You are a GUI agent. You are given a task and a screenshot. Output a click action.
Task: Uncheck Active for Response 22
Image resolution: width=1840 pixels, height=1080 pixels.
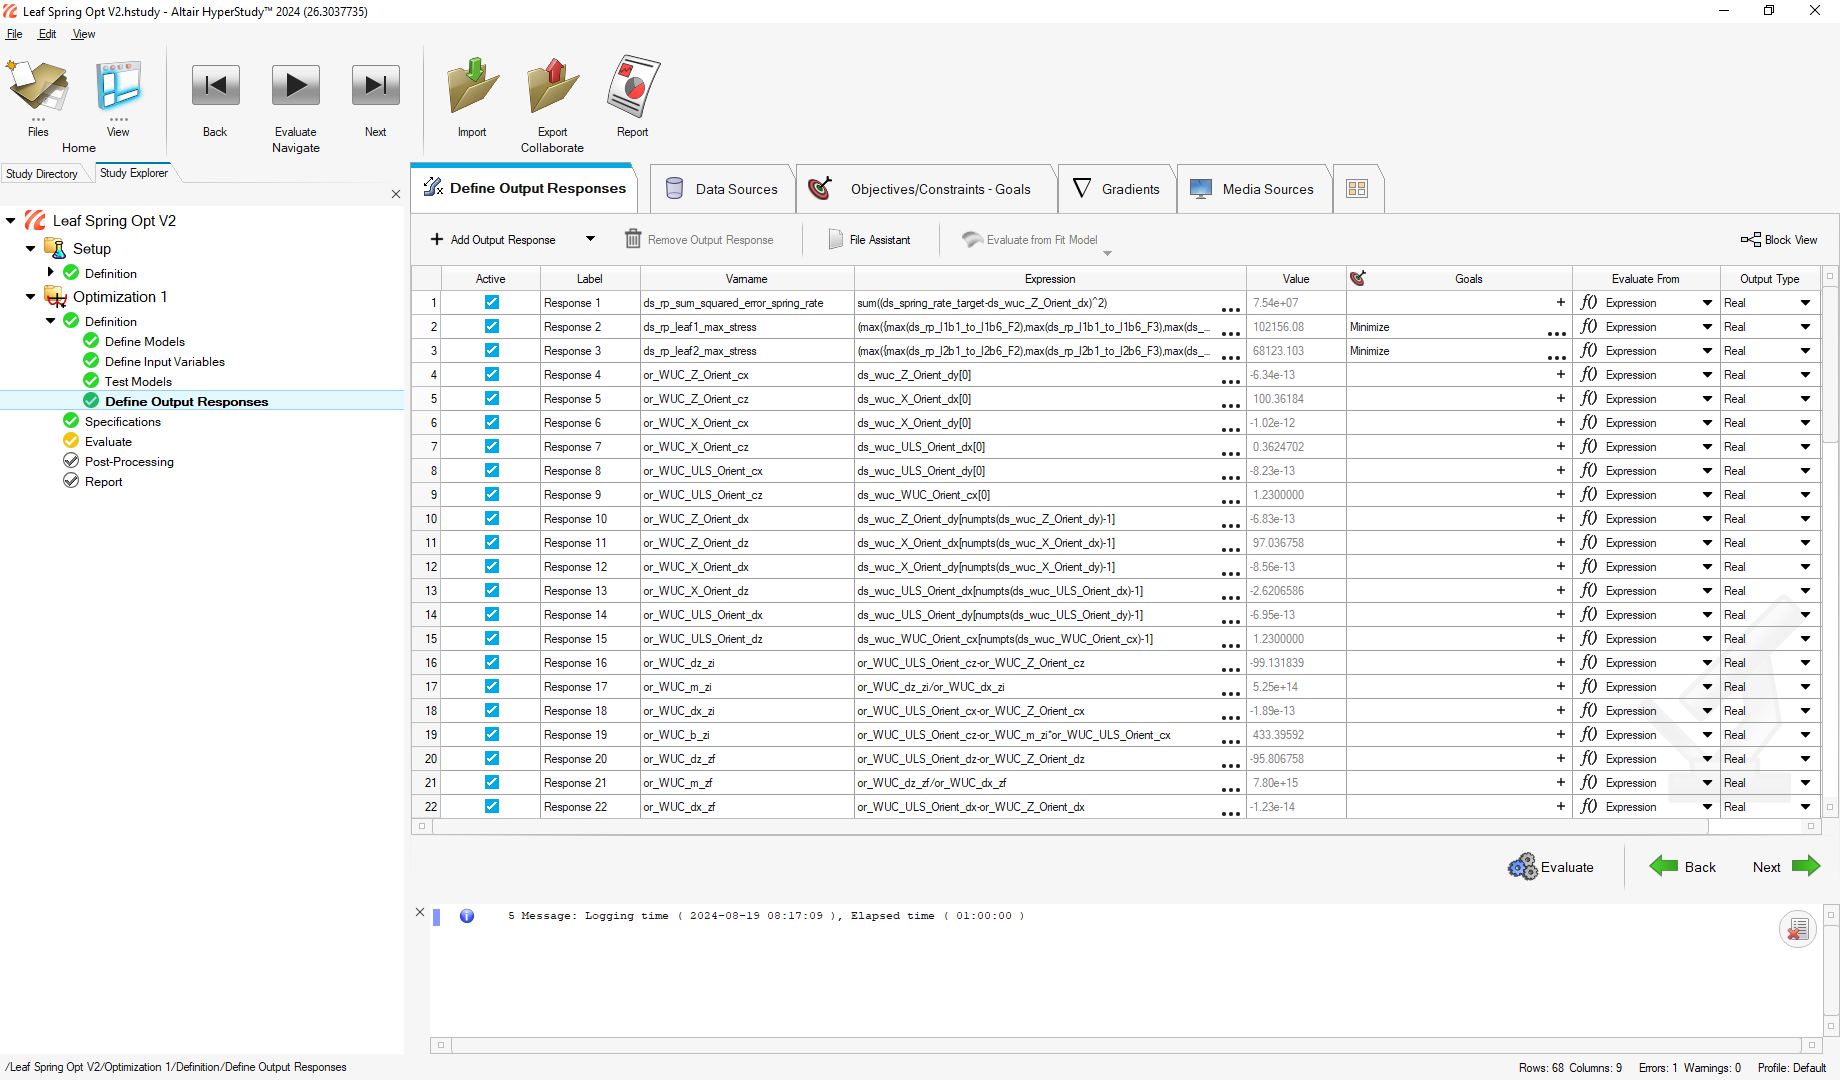coord(492,806)
